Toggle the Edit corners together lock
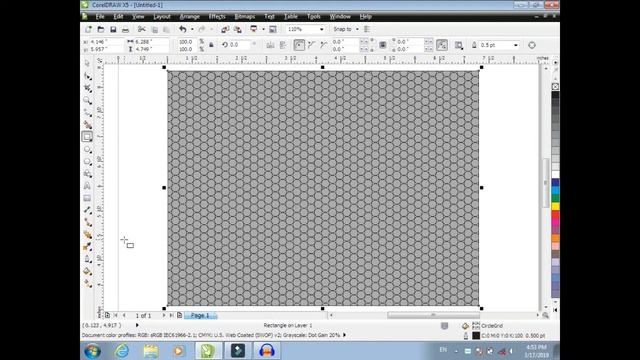Image resolution: width=640 pixels, height=360 pixels. click(382, 45)
